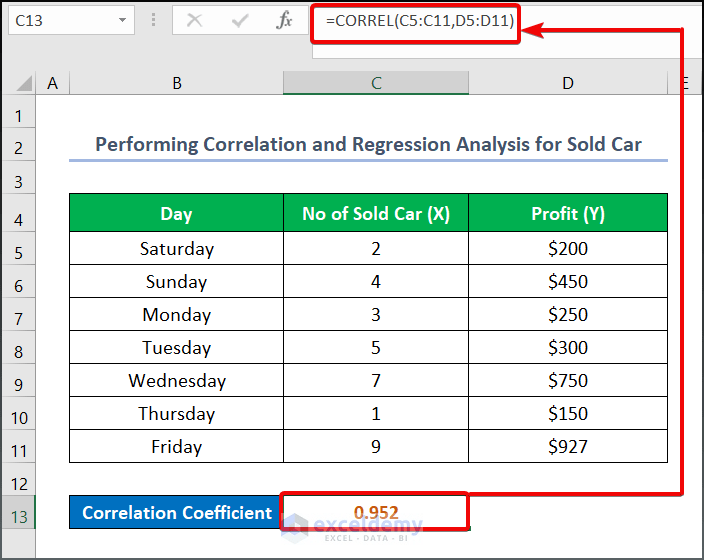Select the $200 profit cell
704x560 pixels.
pos(568,248)
